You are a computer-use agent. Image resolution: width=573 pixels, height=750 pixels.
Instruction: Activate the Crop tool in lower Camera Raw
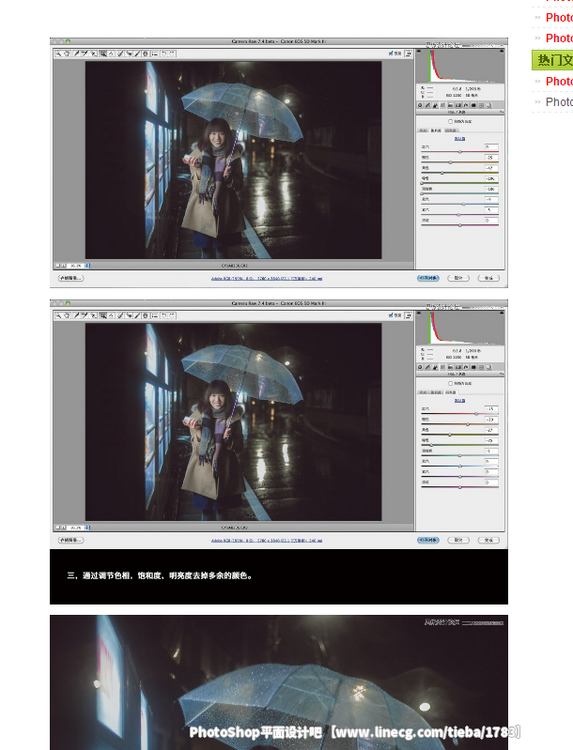[103, 316]
